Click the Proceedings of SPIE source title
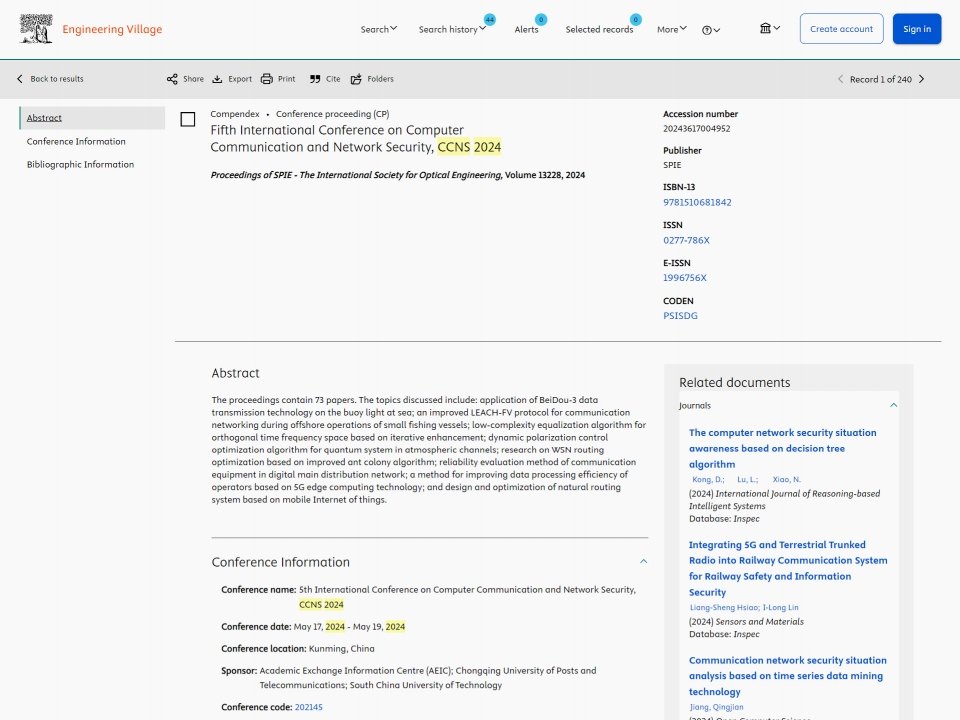The height and width of the screenshot is (720, 960). click(x=356, y=175)
